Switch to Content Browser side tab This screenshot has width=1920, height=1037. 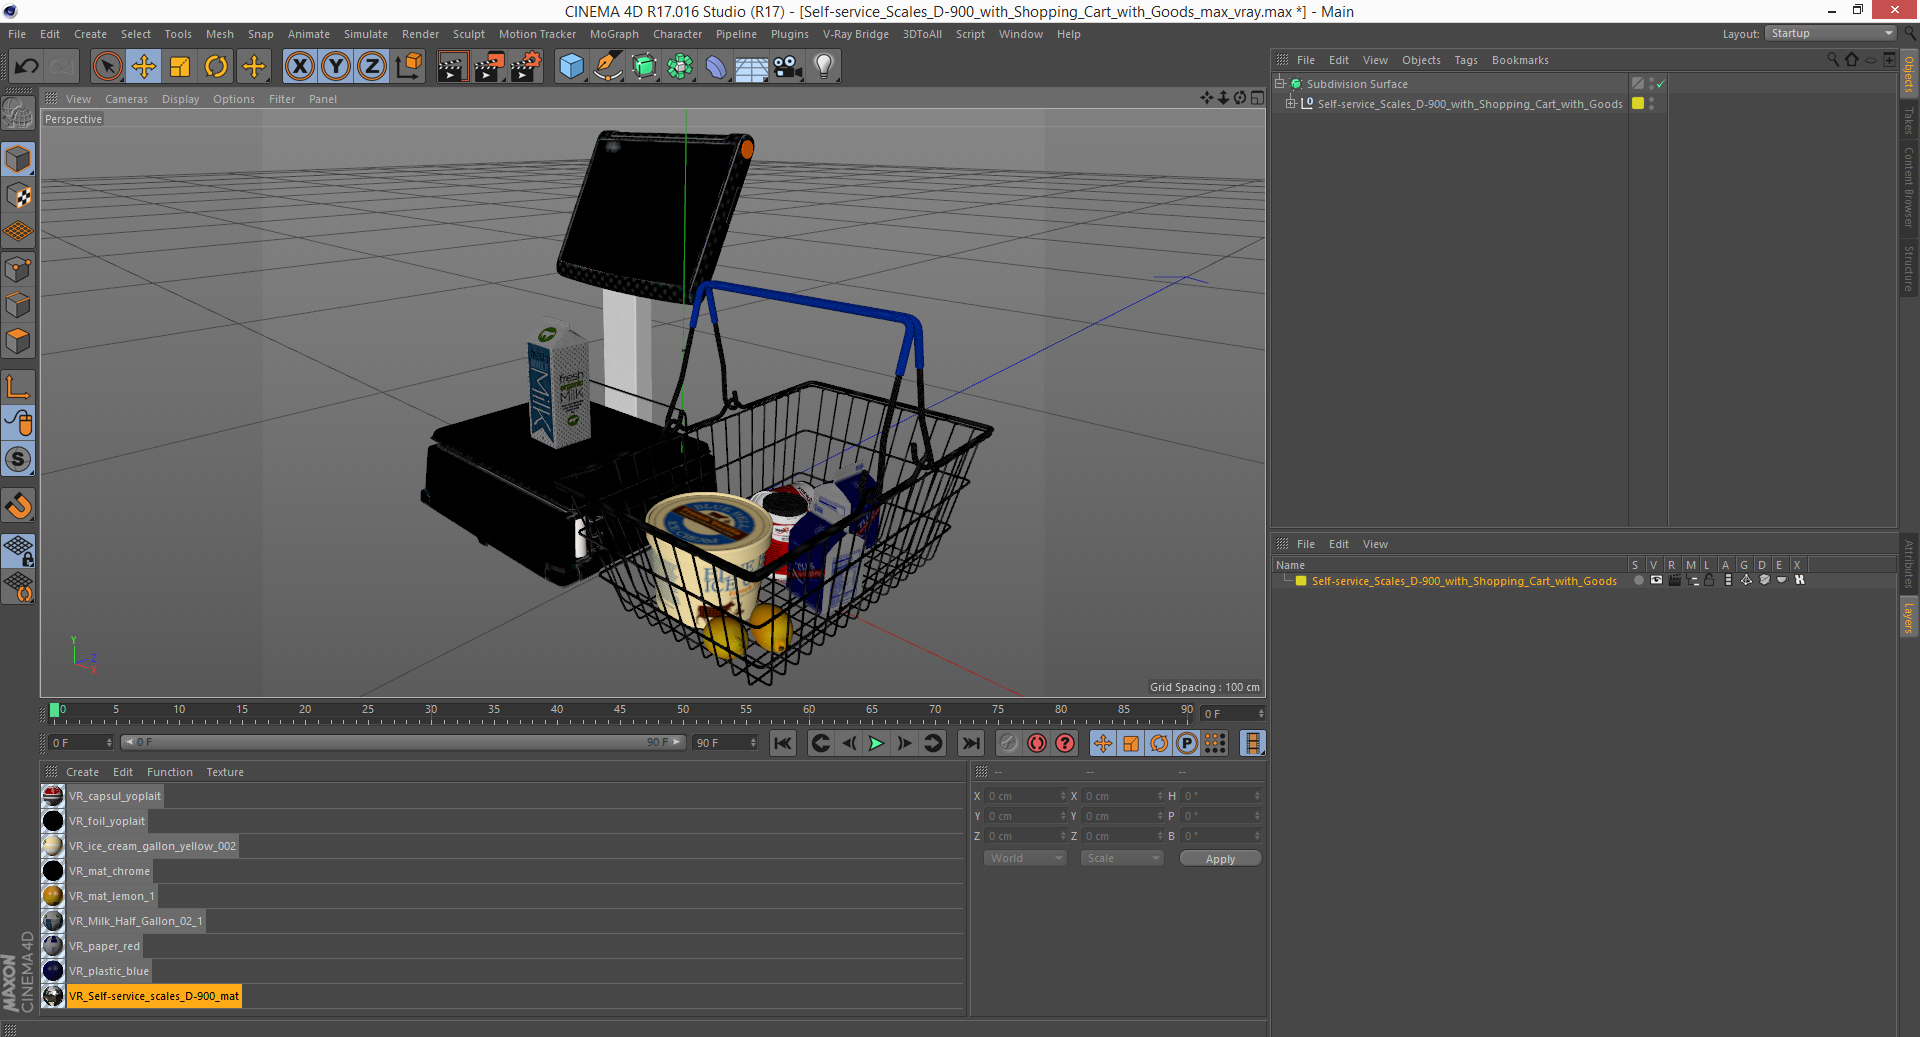tap(1909, 187)
